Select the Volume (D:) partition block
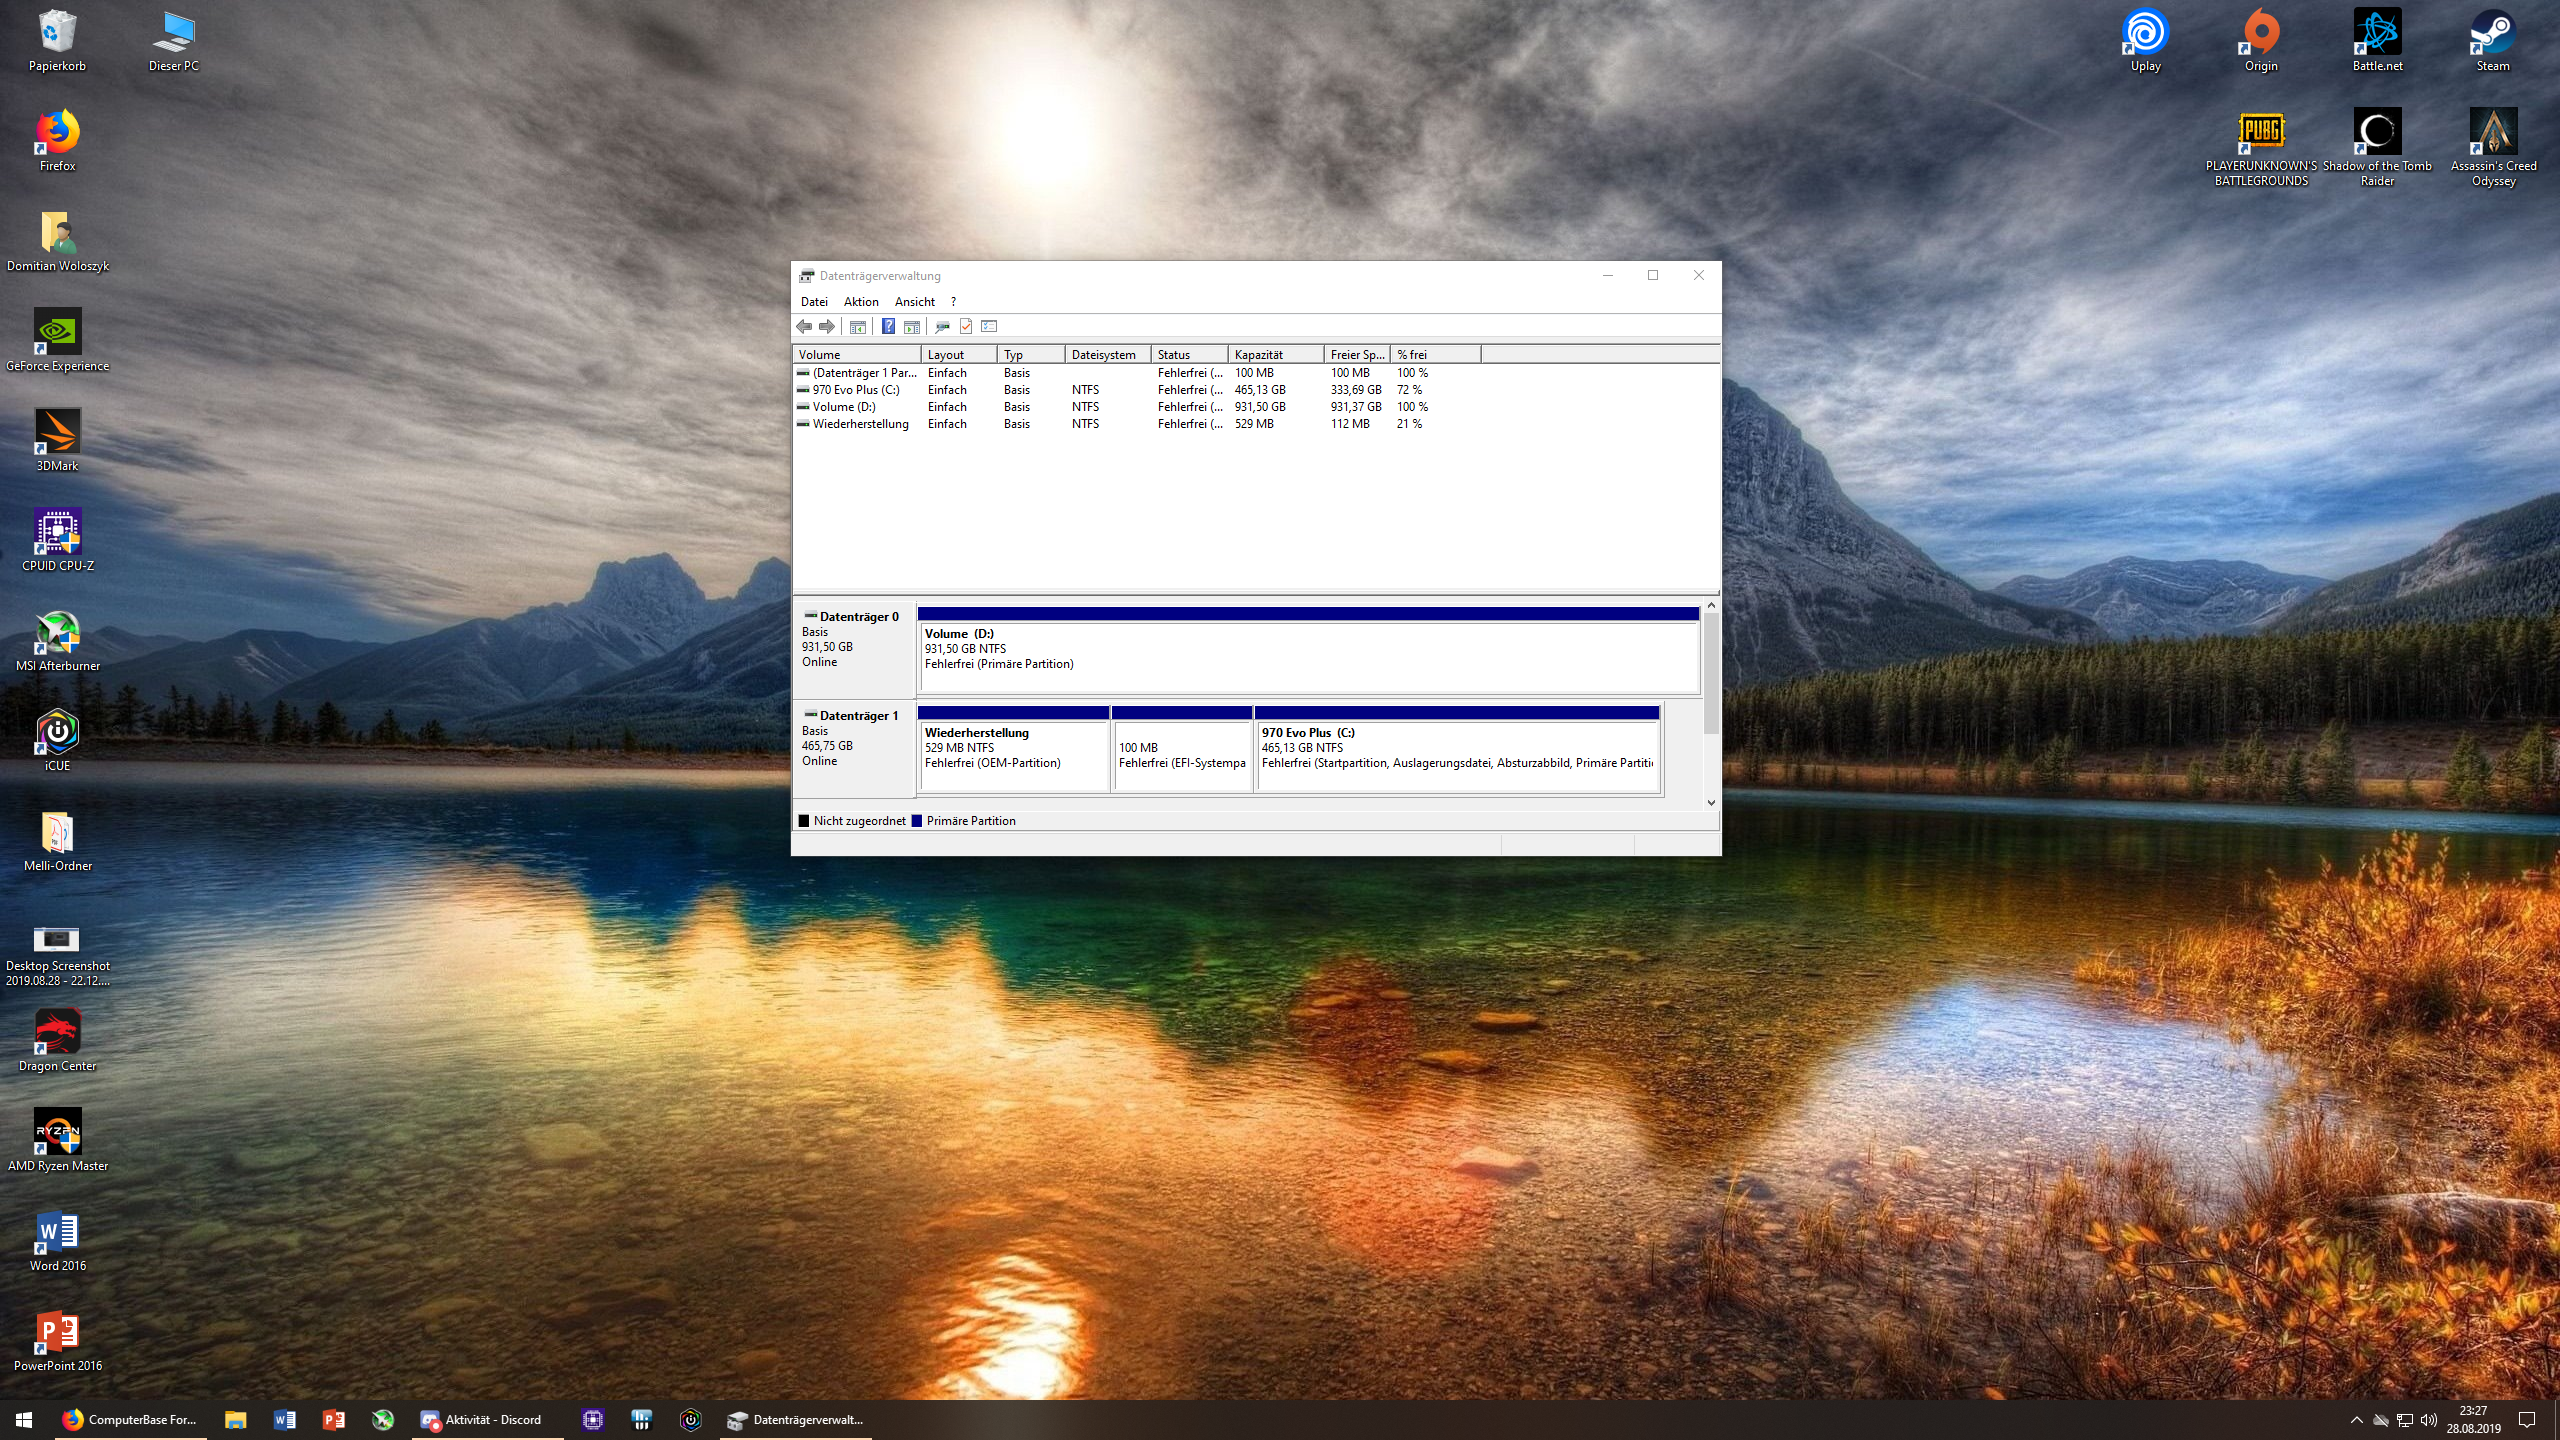Image resolution: width=2560 pixels, height=1440 pixels. click(x=1308, y=656)
